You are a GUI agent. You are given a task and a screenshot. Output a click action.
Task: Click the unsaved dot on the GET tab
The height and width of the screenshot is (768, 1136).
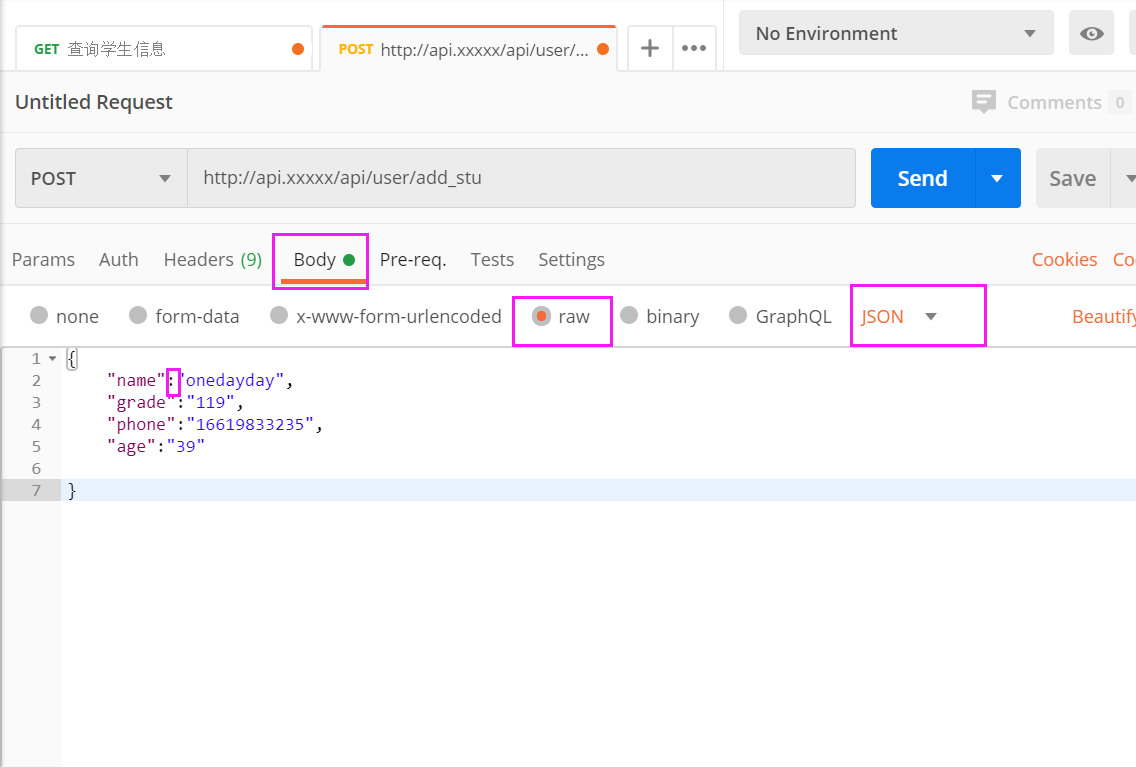point(298,49)
